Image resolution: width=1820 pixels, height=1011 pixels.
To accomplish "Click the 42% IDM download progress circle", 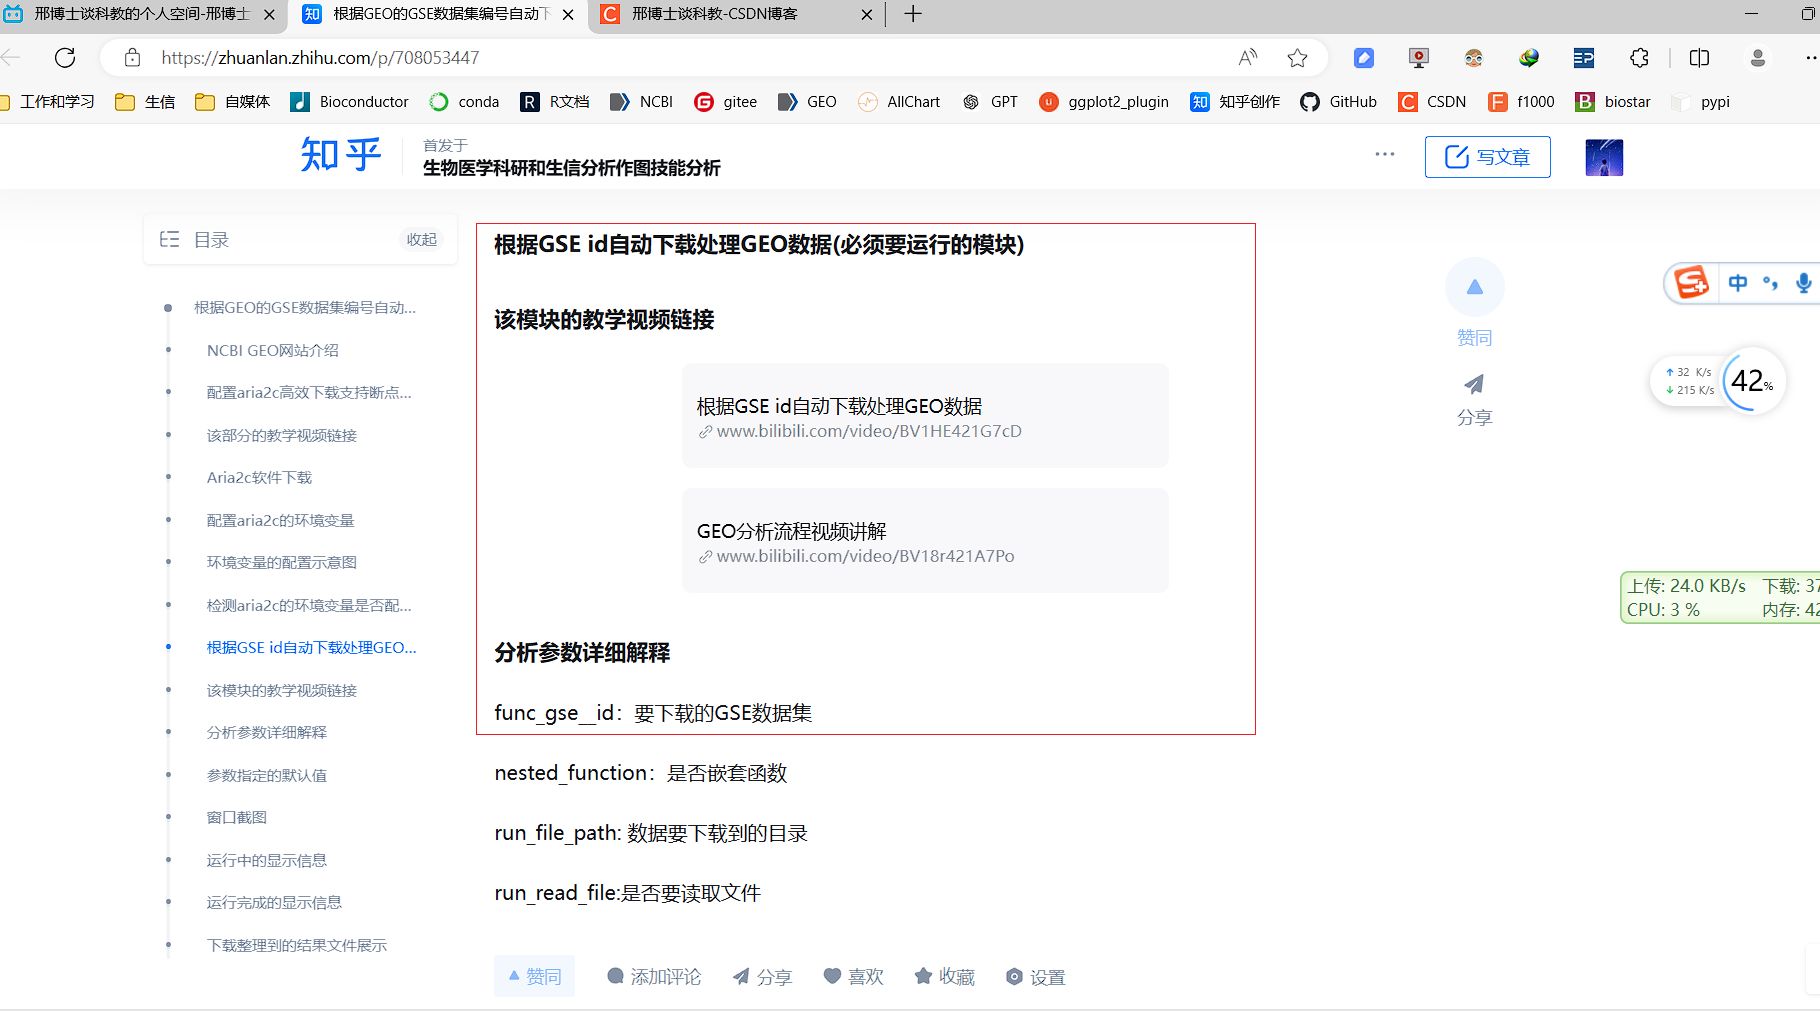I will [x=1753, y=380].
